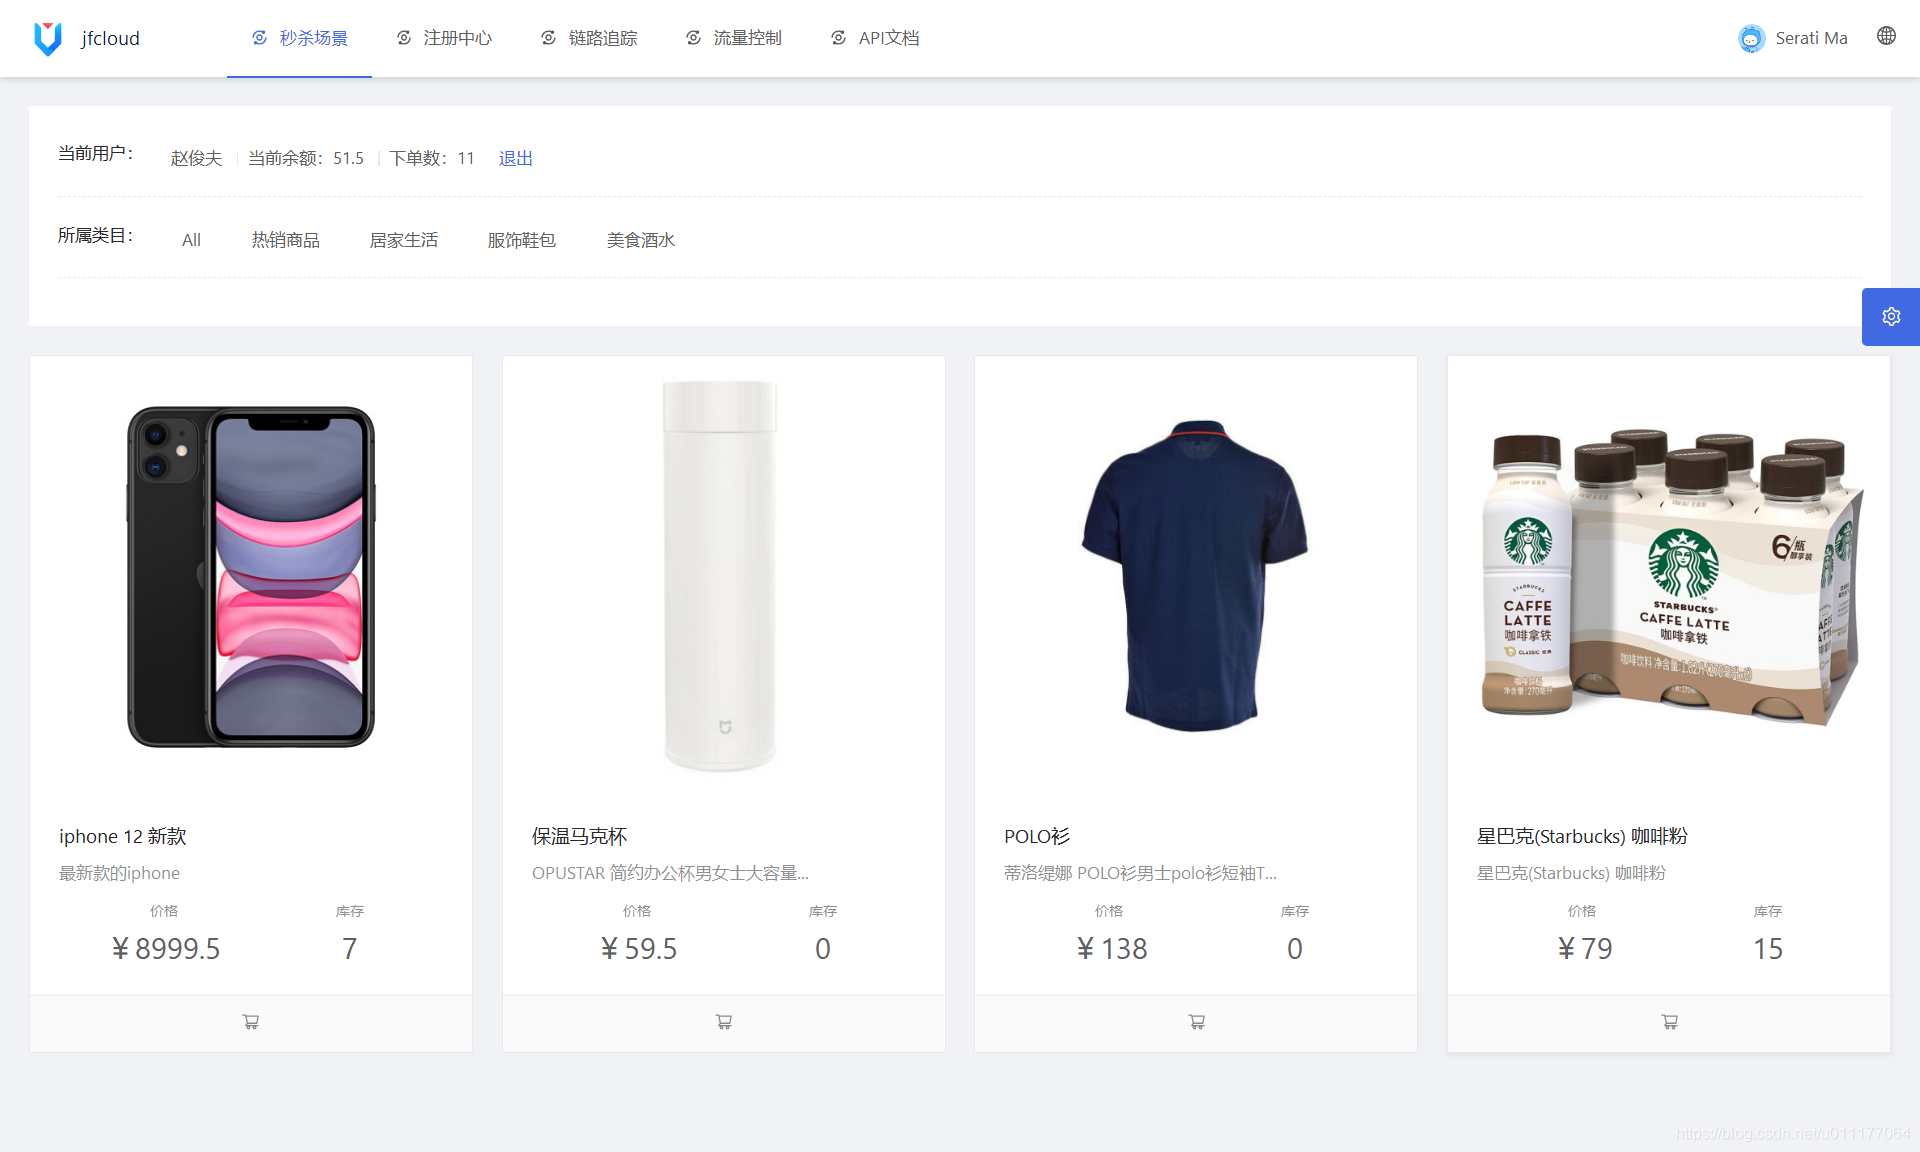
Task: Click the 保温马克杯 title
Action: click(579, 836)
